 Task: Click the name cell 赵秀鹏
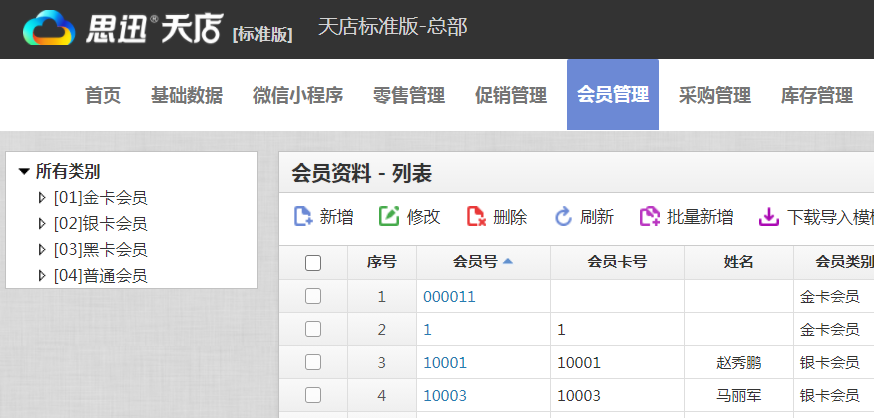point(739,363)
